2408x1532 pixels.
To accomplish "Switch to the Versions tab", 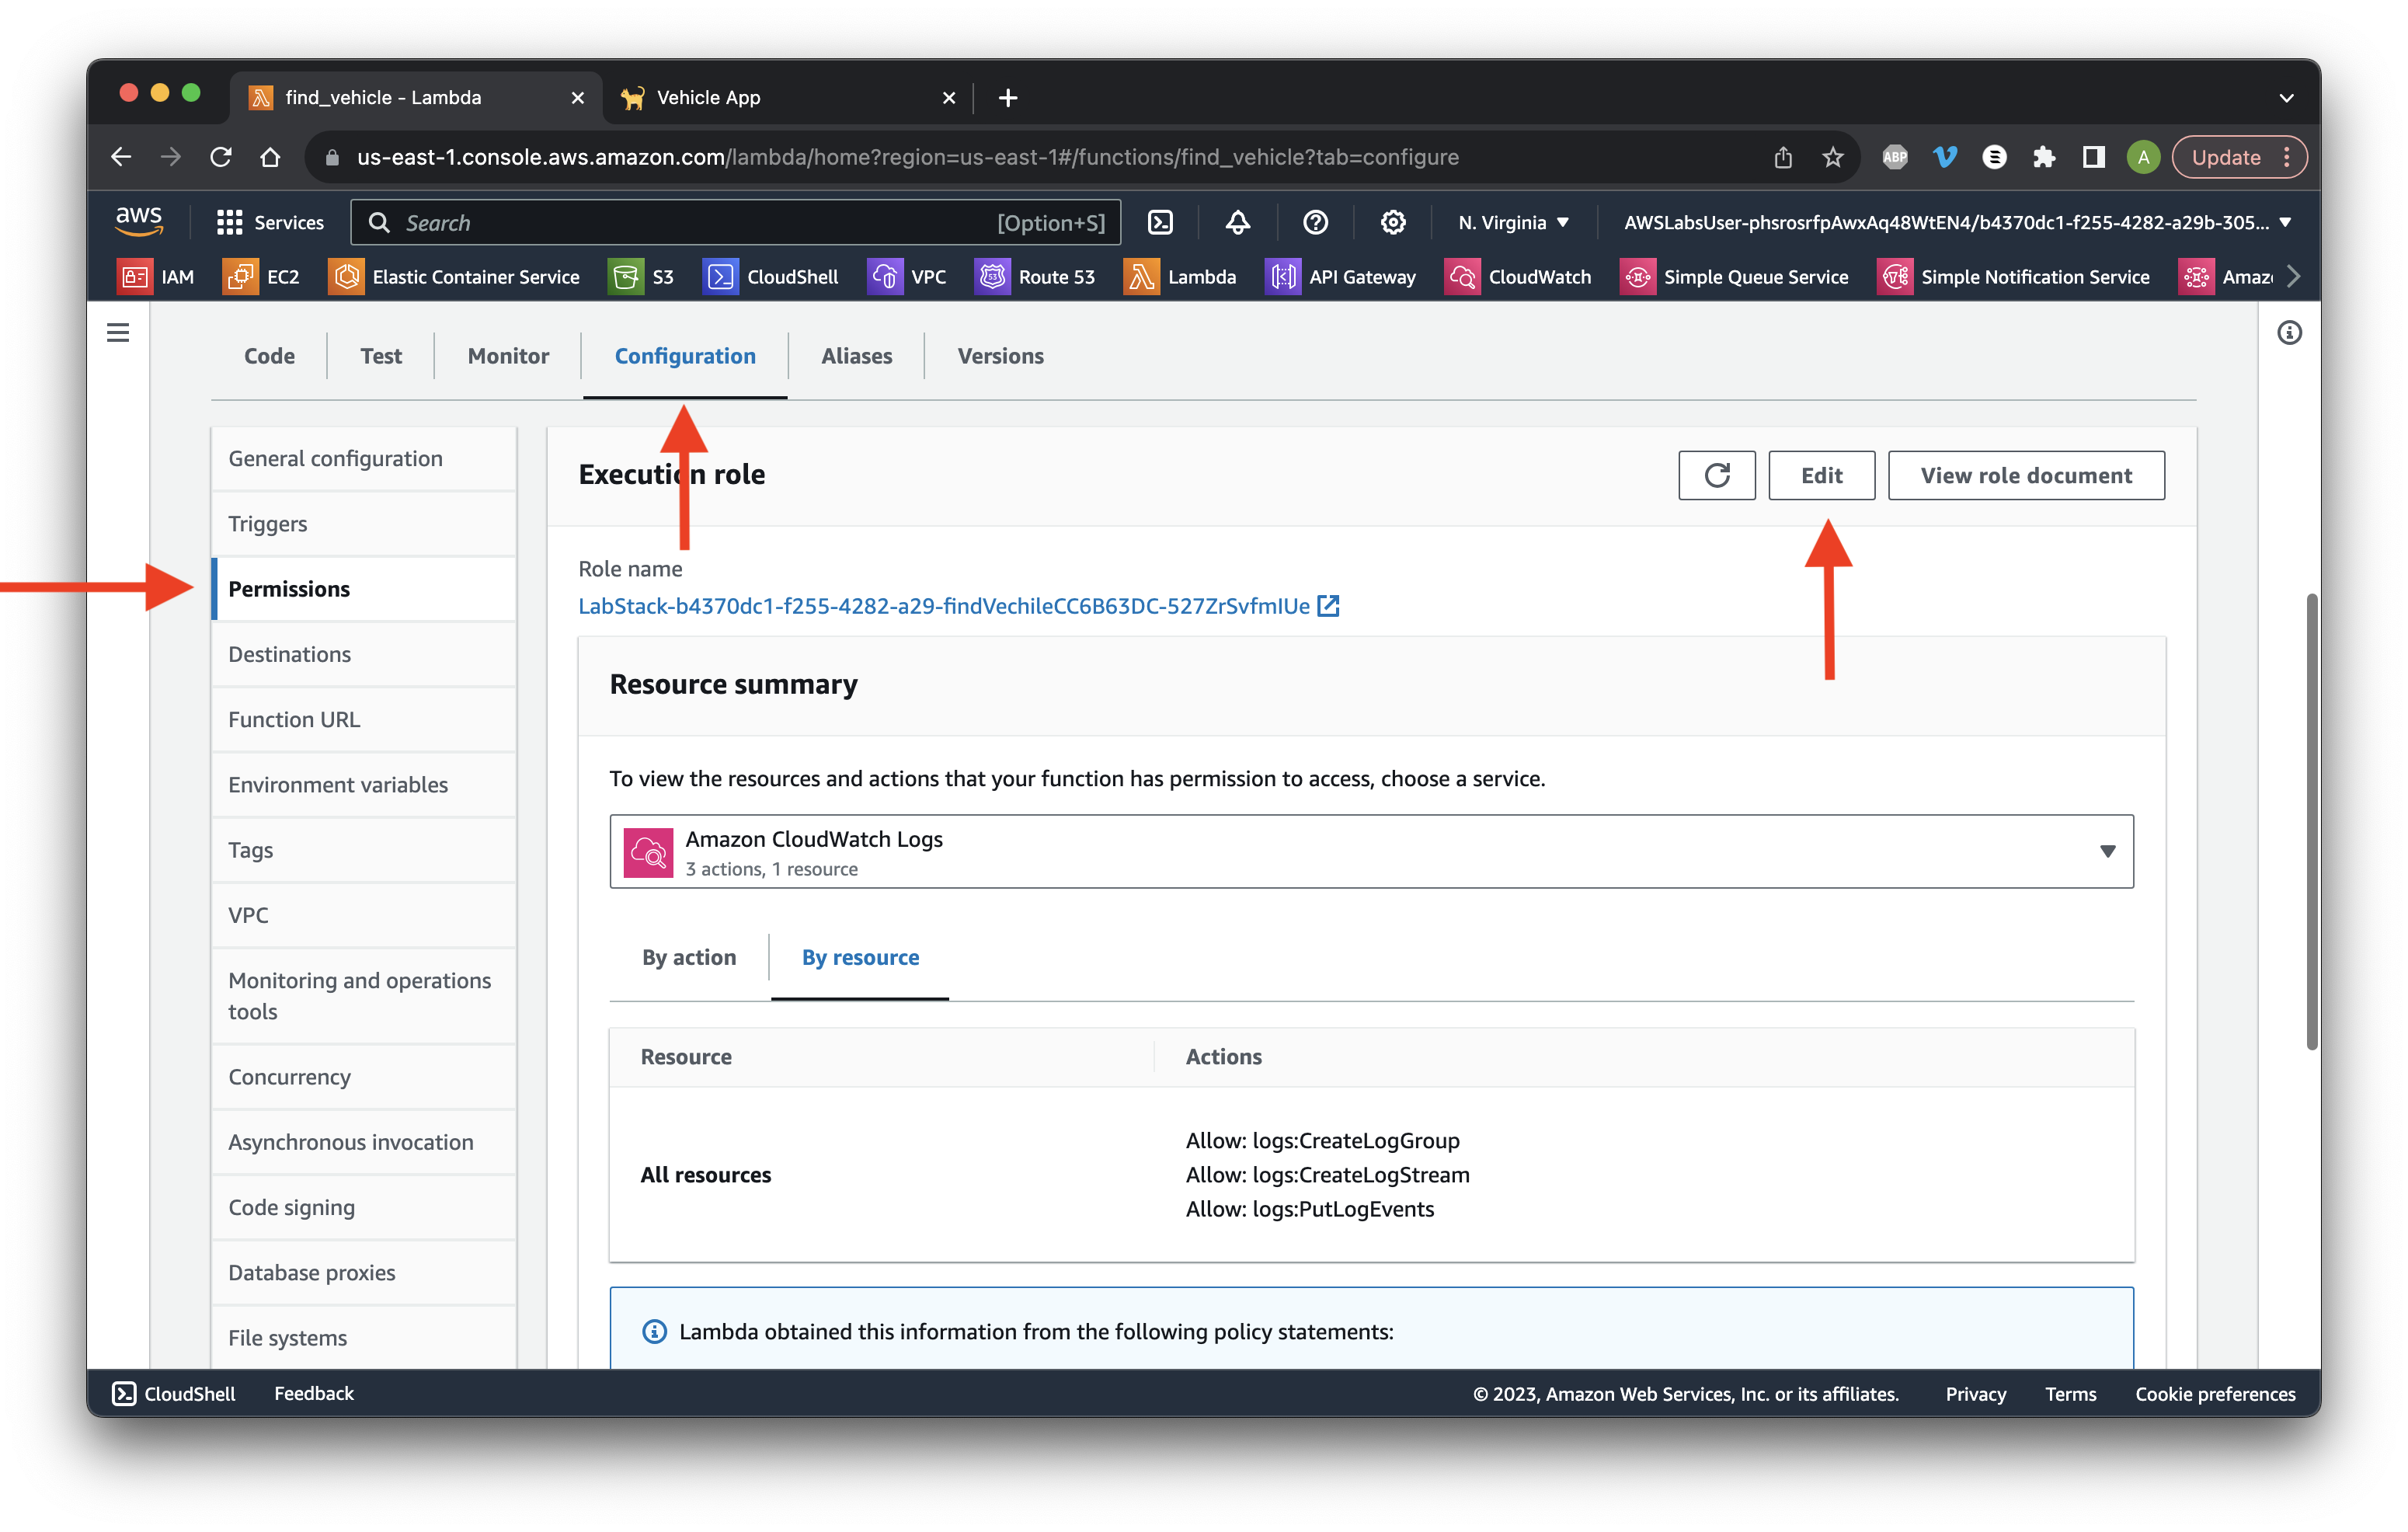I will [x=1000, y=356].
